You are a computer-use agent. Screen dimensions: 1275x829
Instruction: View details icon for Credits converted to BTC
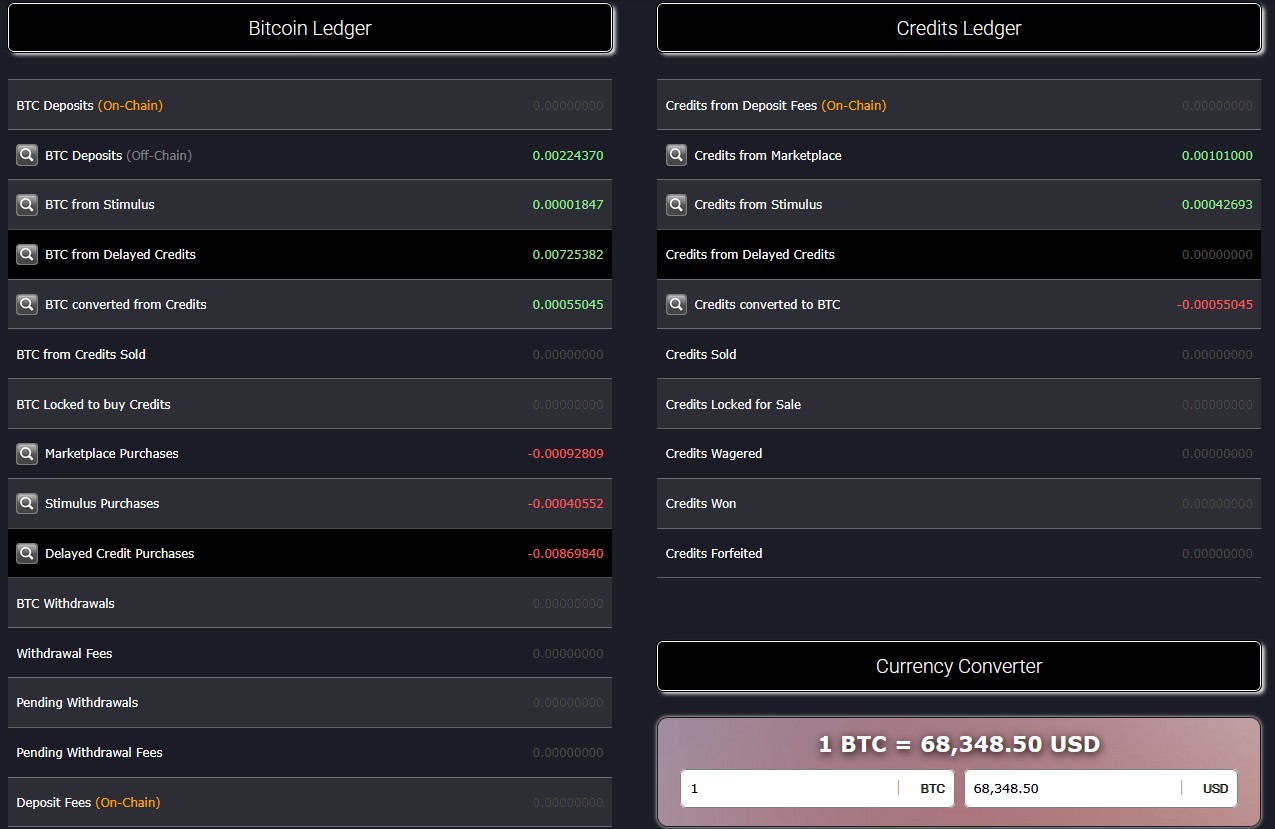click(x=677, y=304)
